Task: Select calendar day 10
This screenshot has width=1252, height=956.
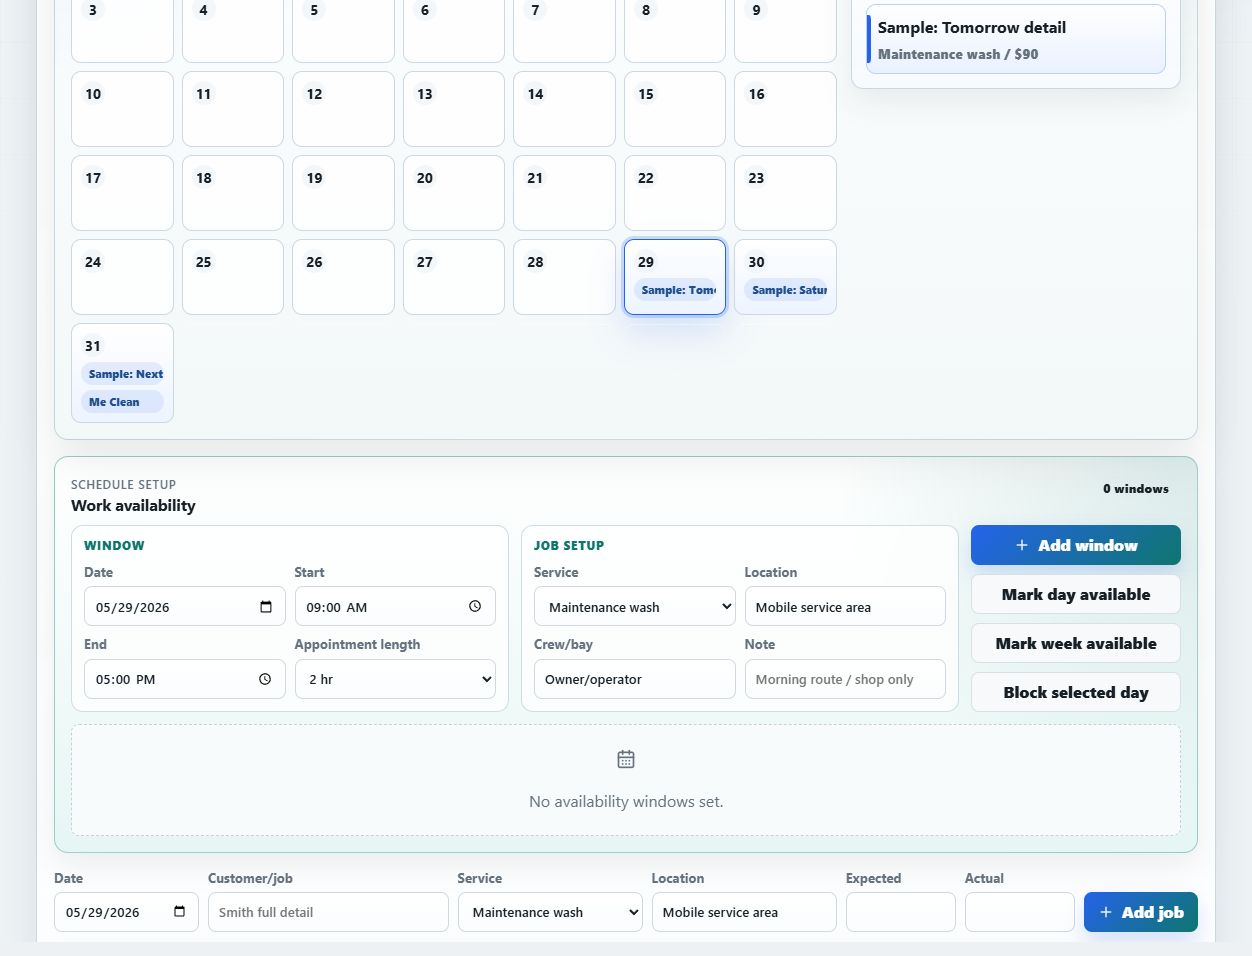Action: click(x=122, y=109)
